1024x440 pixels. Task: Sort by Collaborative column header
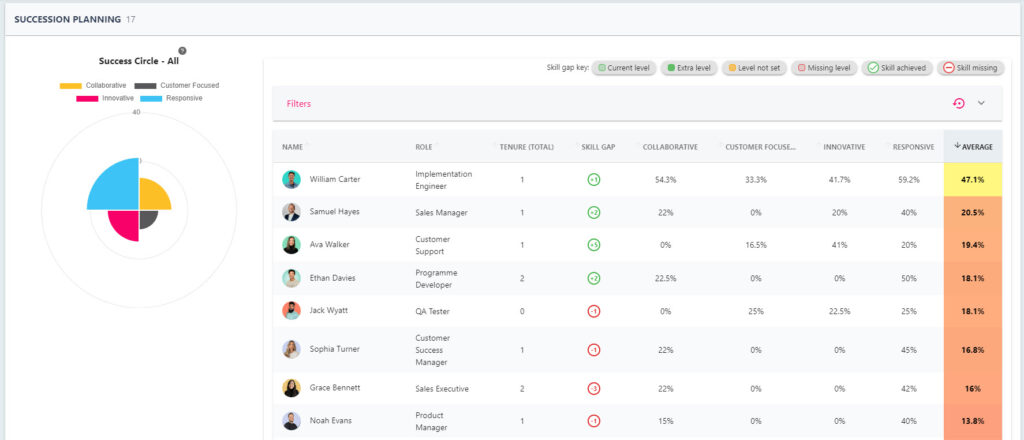point(670,147)
